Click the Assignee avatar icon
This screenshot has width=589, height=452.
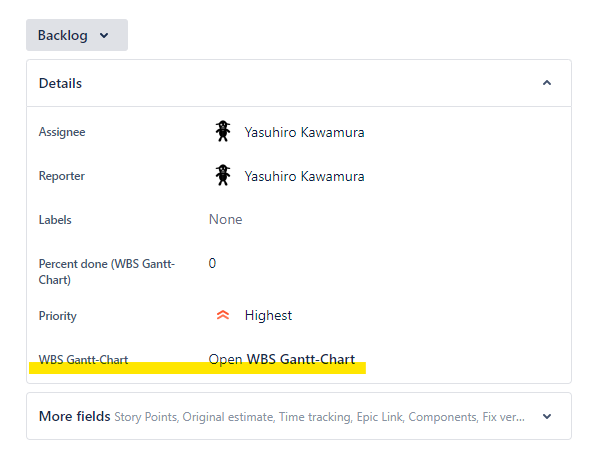[x=223, y=131]
